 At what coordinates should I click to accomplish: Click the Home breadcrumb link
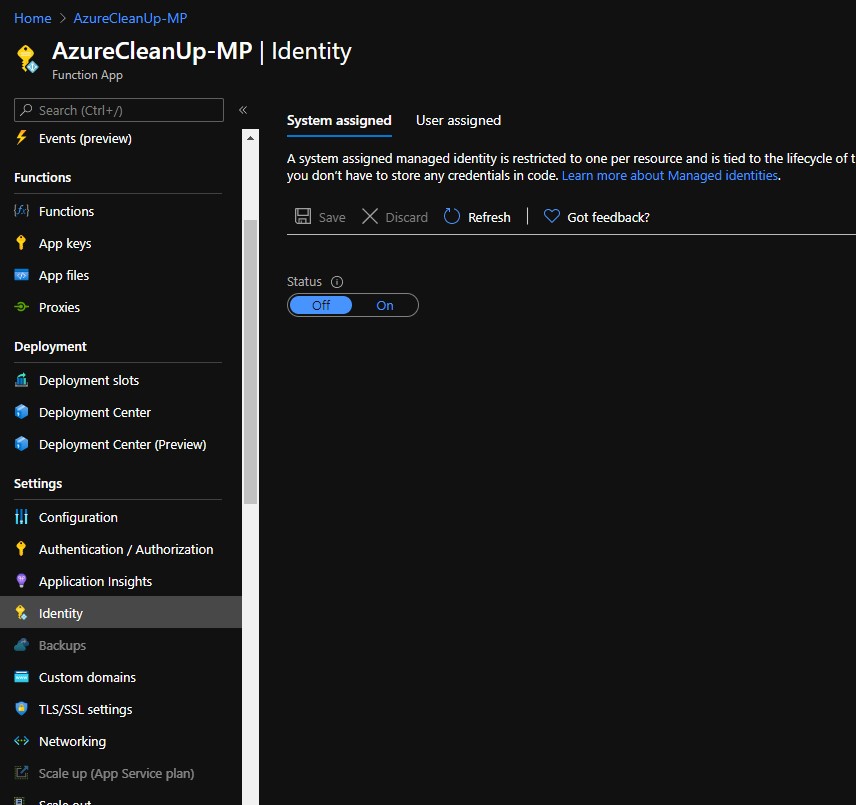tap(33, 18)
